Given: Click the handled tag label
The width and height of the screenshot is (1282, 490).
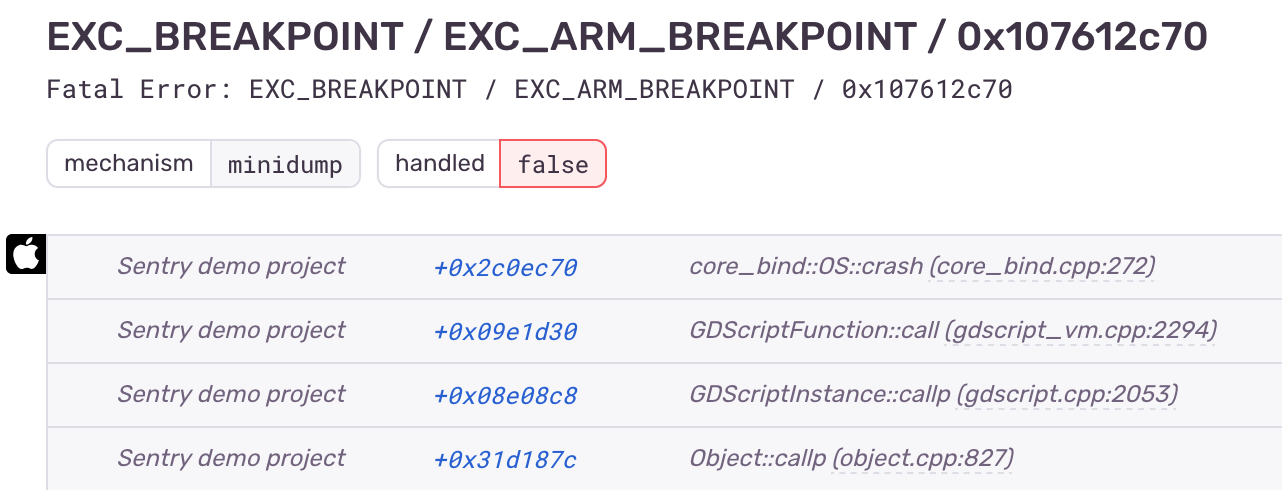Looking at the screenshot, I should tap(439, 164).
